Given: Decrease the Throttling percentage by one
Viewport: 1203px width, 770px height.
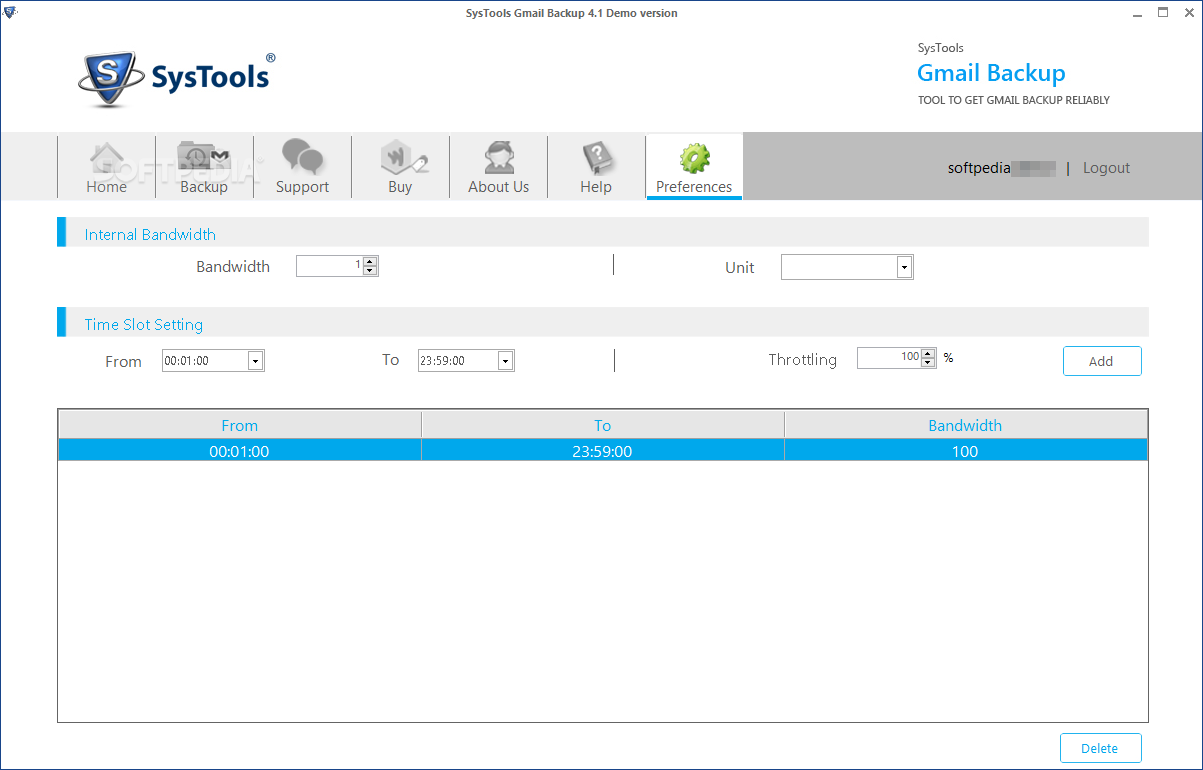Looking at the screenshot, I should (x=929, y=363).
